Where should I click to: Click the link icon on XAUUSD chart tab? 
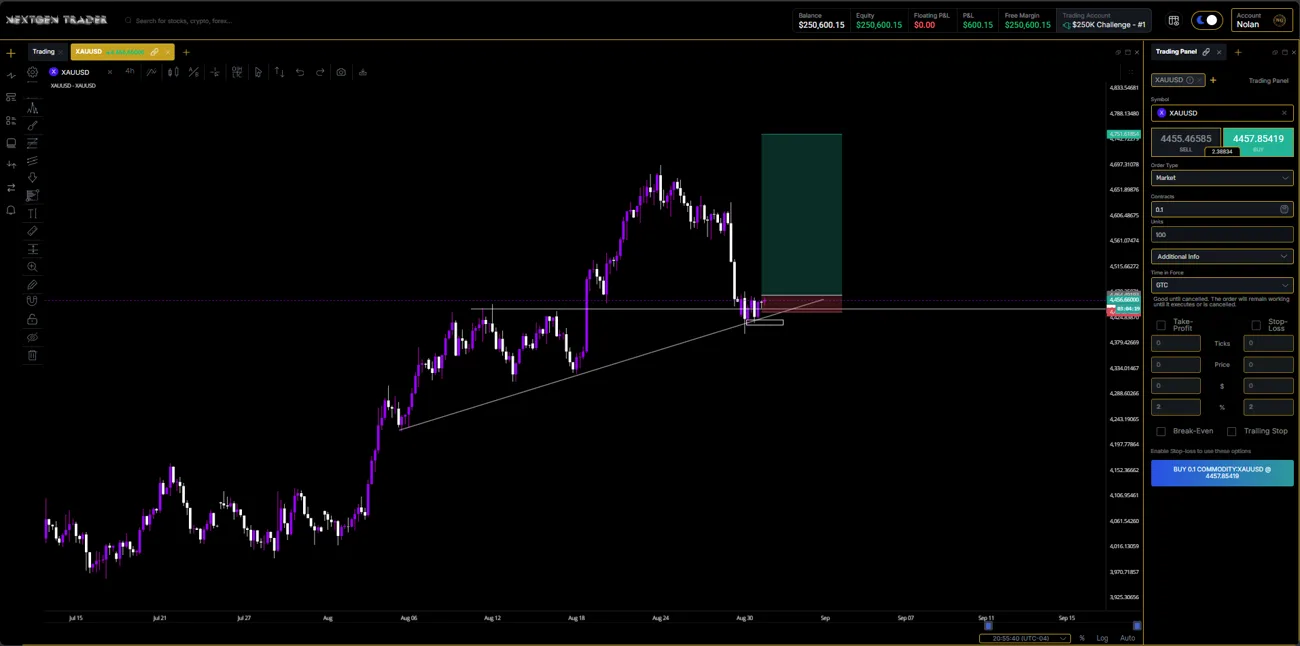point(154,52)
